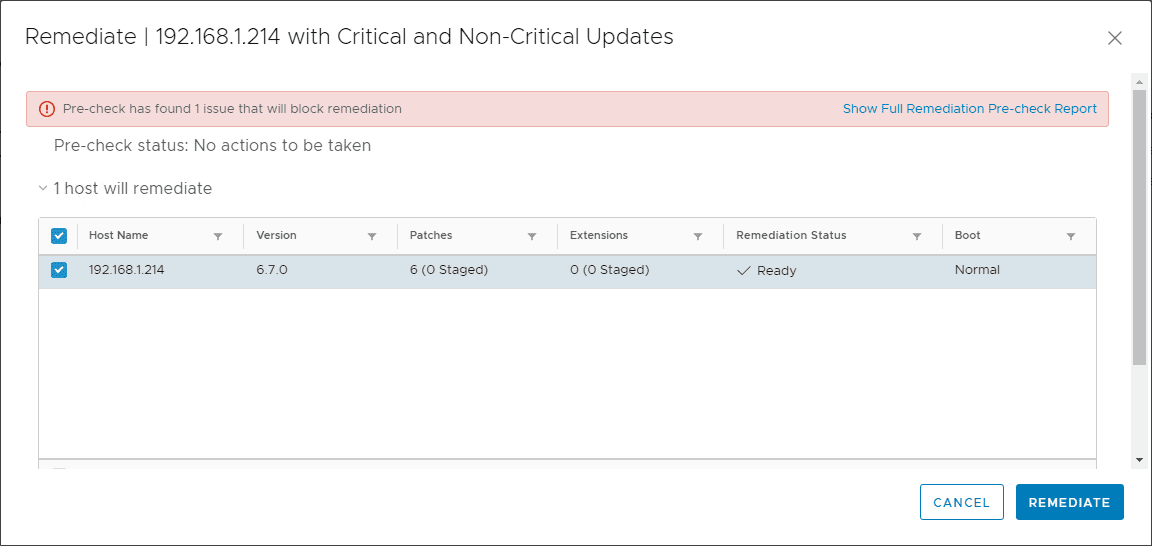Click the Boot column filter icon

[x=1071, y=237]
